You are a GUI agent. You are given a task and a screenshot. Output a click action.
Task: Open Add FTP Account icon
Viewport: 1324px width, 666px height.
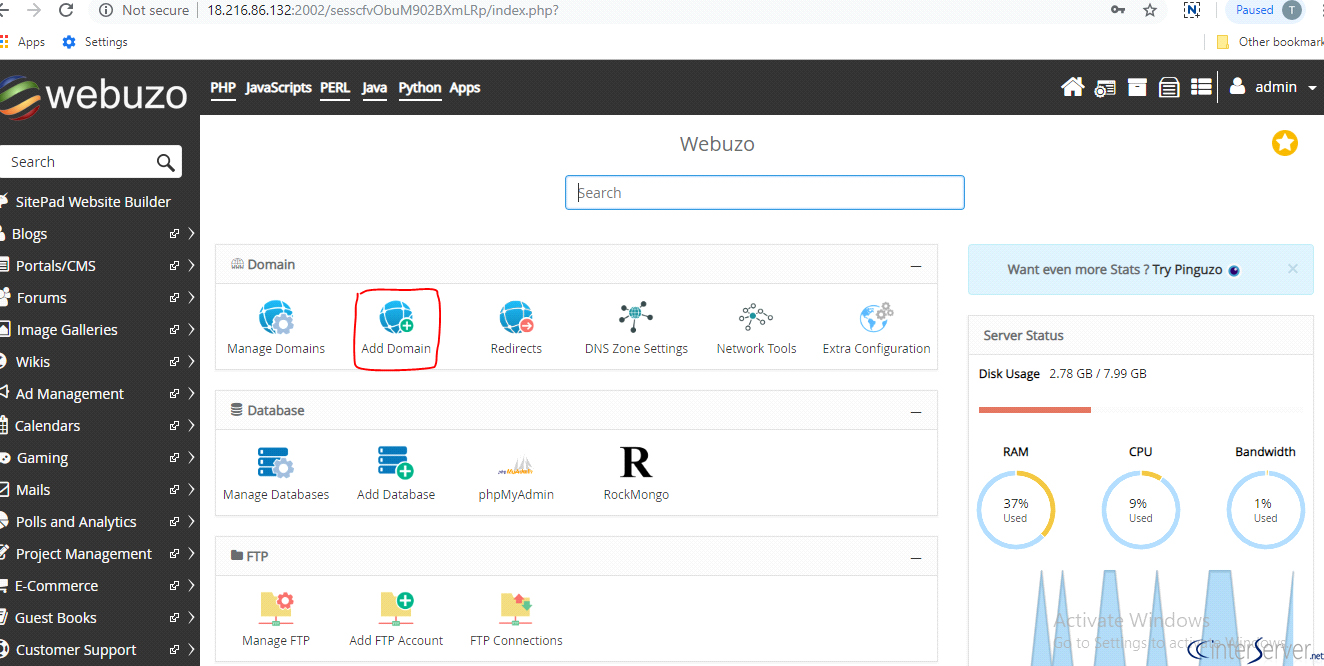tap(396, 608)
